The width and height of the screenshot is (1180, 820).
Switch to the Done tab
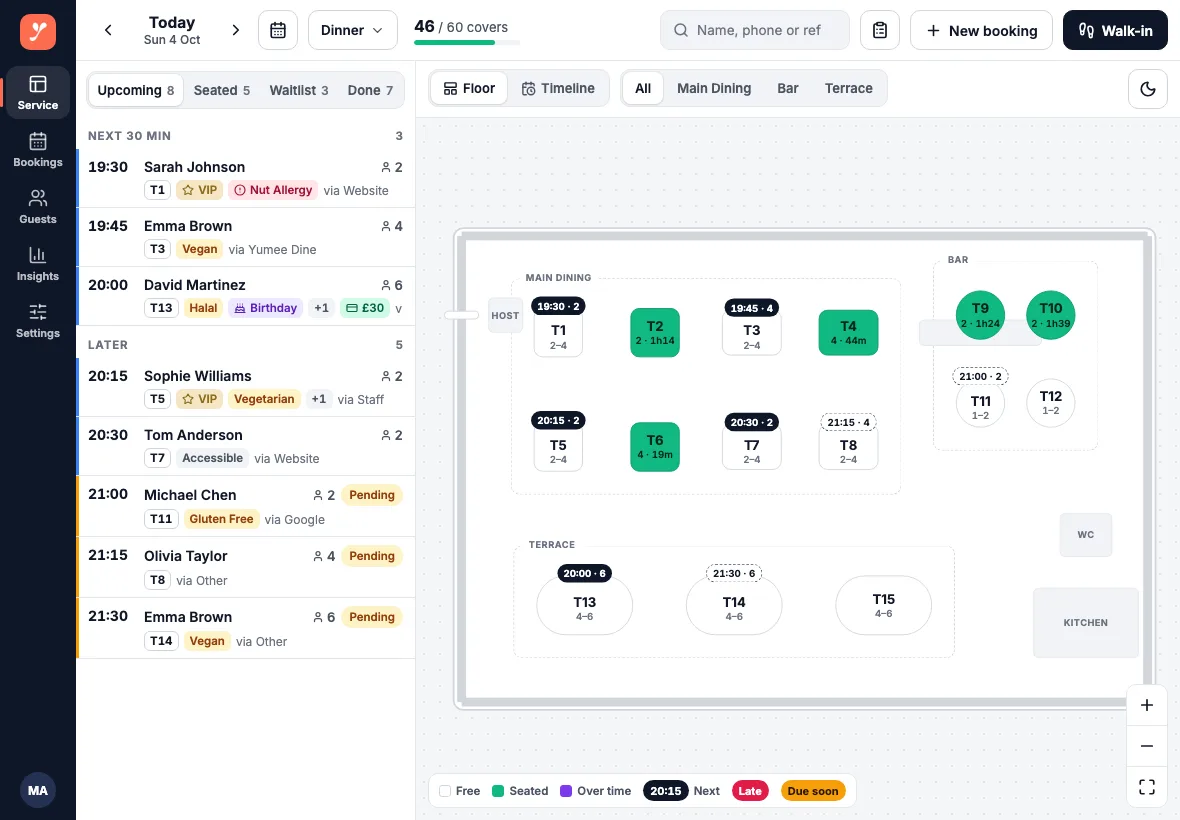[370, 90]
